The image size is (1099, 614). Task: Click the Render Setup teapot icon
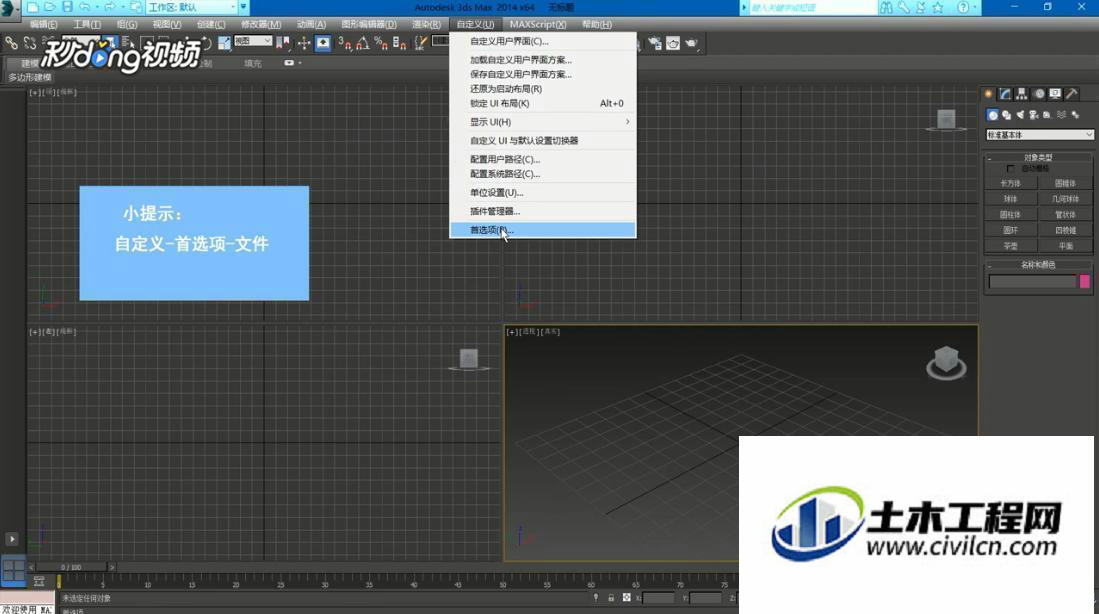point(654,43)
